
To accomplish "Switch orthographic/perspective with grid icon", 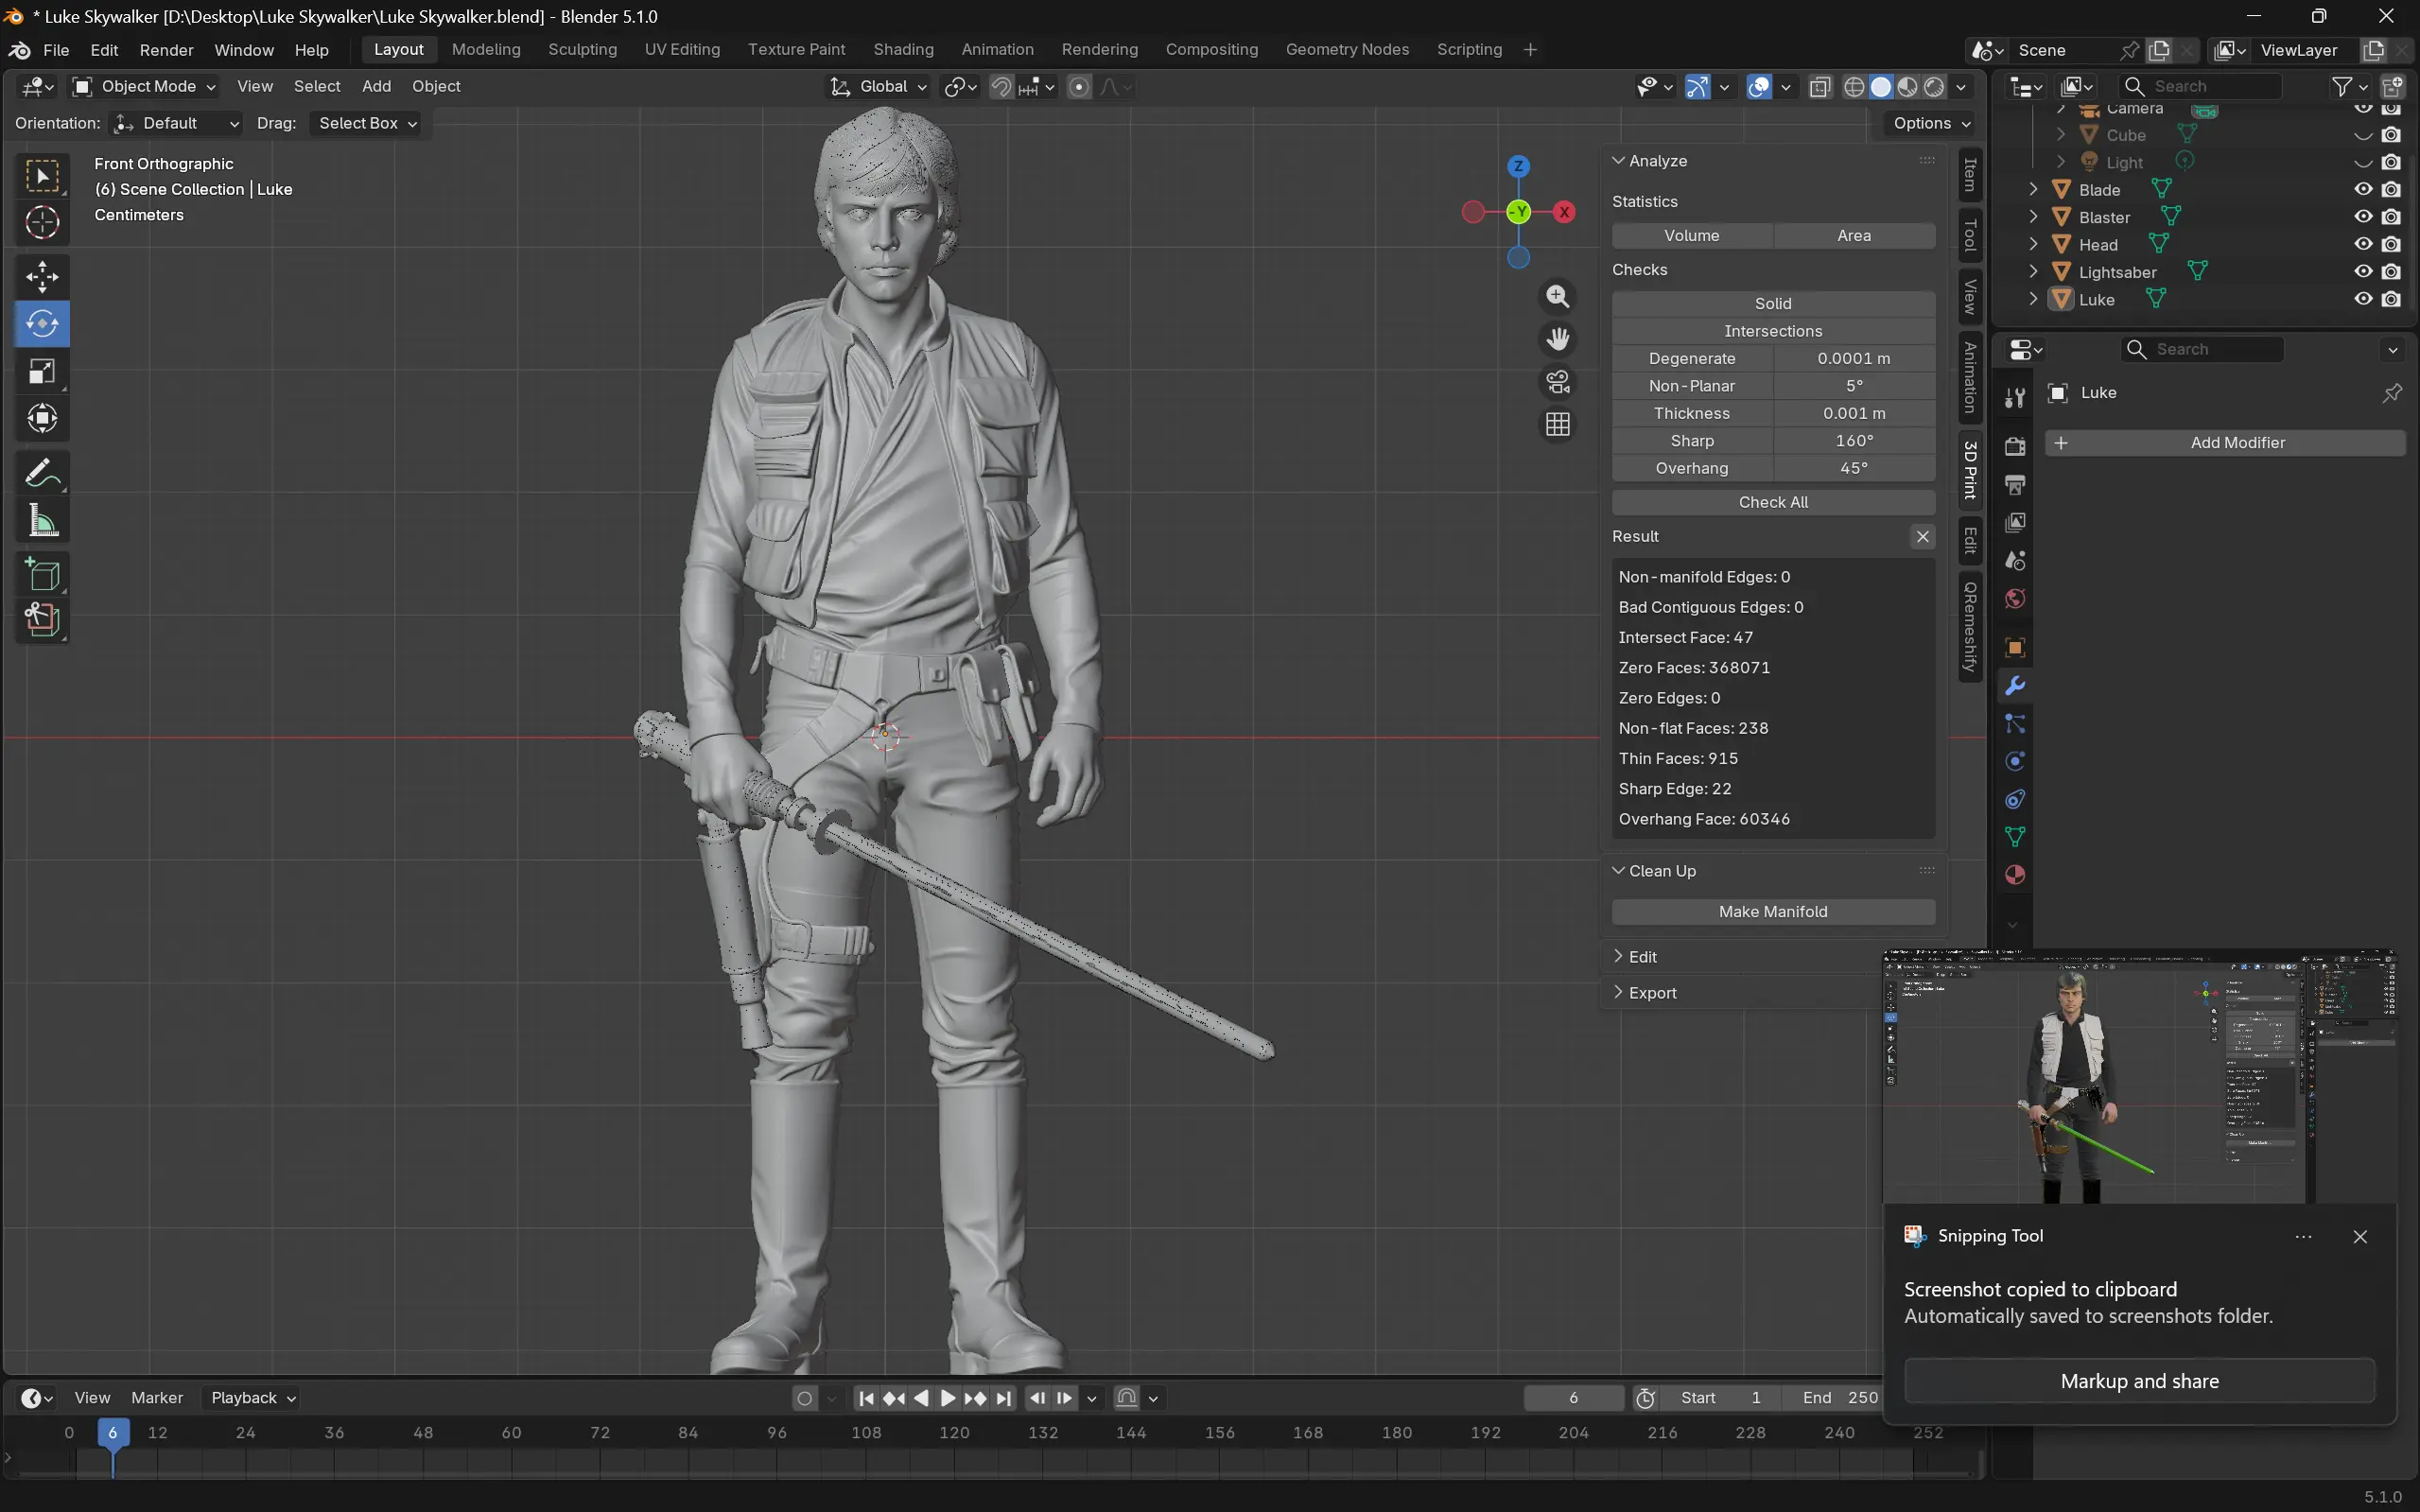I will (1558, 425).
